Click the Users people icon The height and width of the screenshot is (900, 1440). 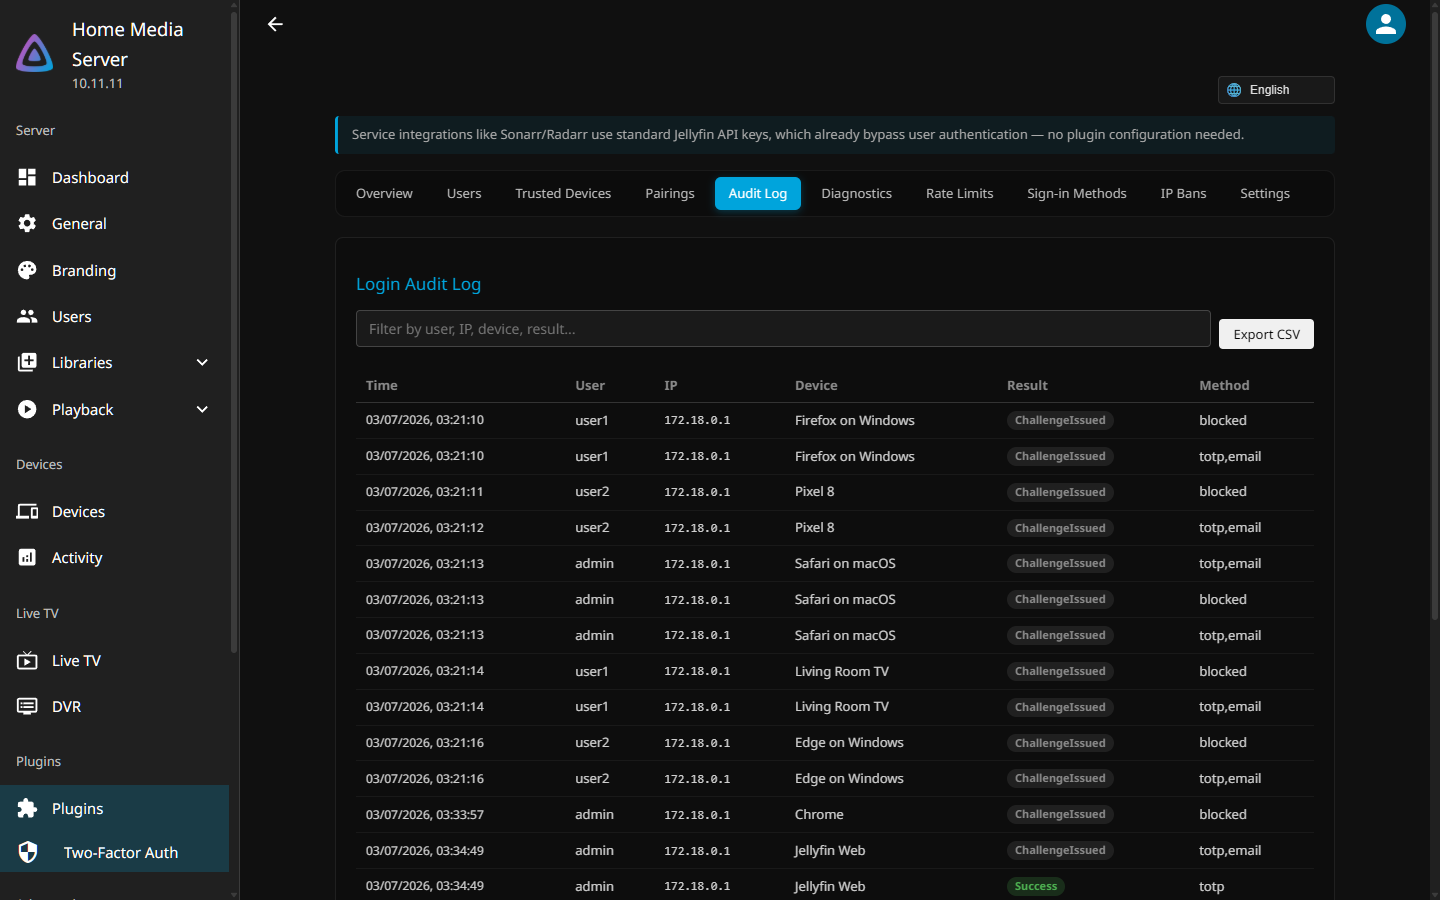(x=27, y=316)
